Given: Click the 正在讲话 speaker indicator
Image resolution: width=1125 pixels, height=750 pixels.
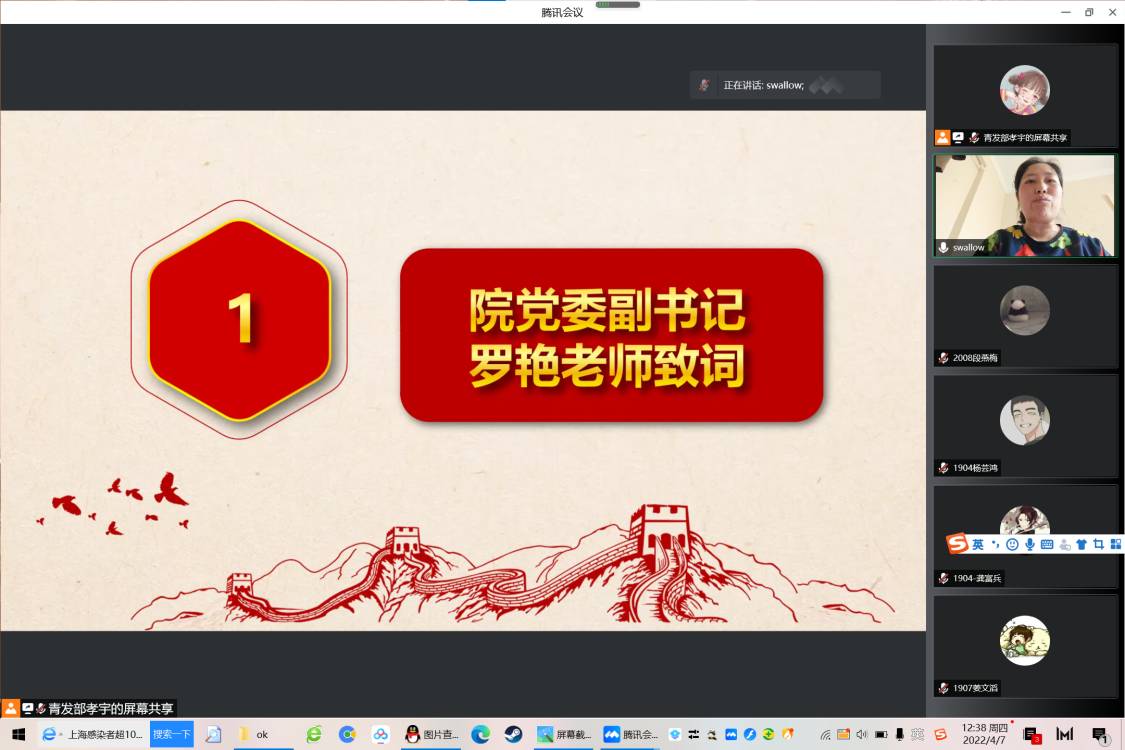Looking at the screenshot, I should (x=785, y=85).
